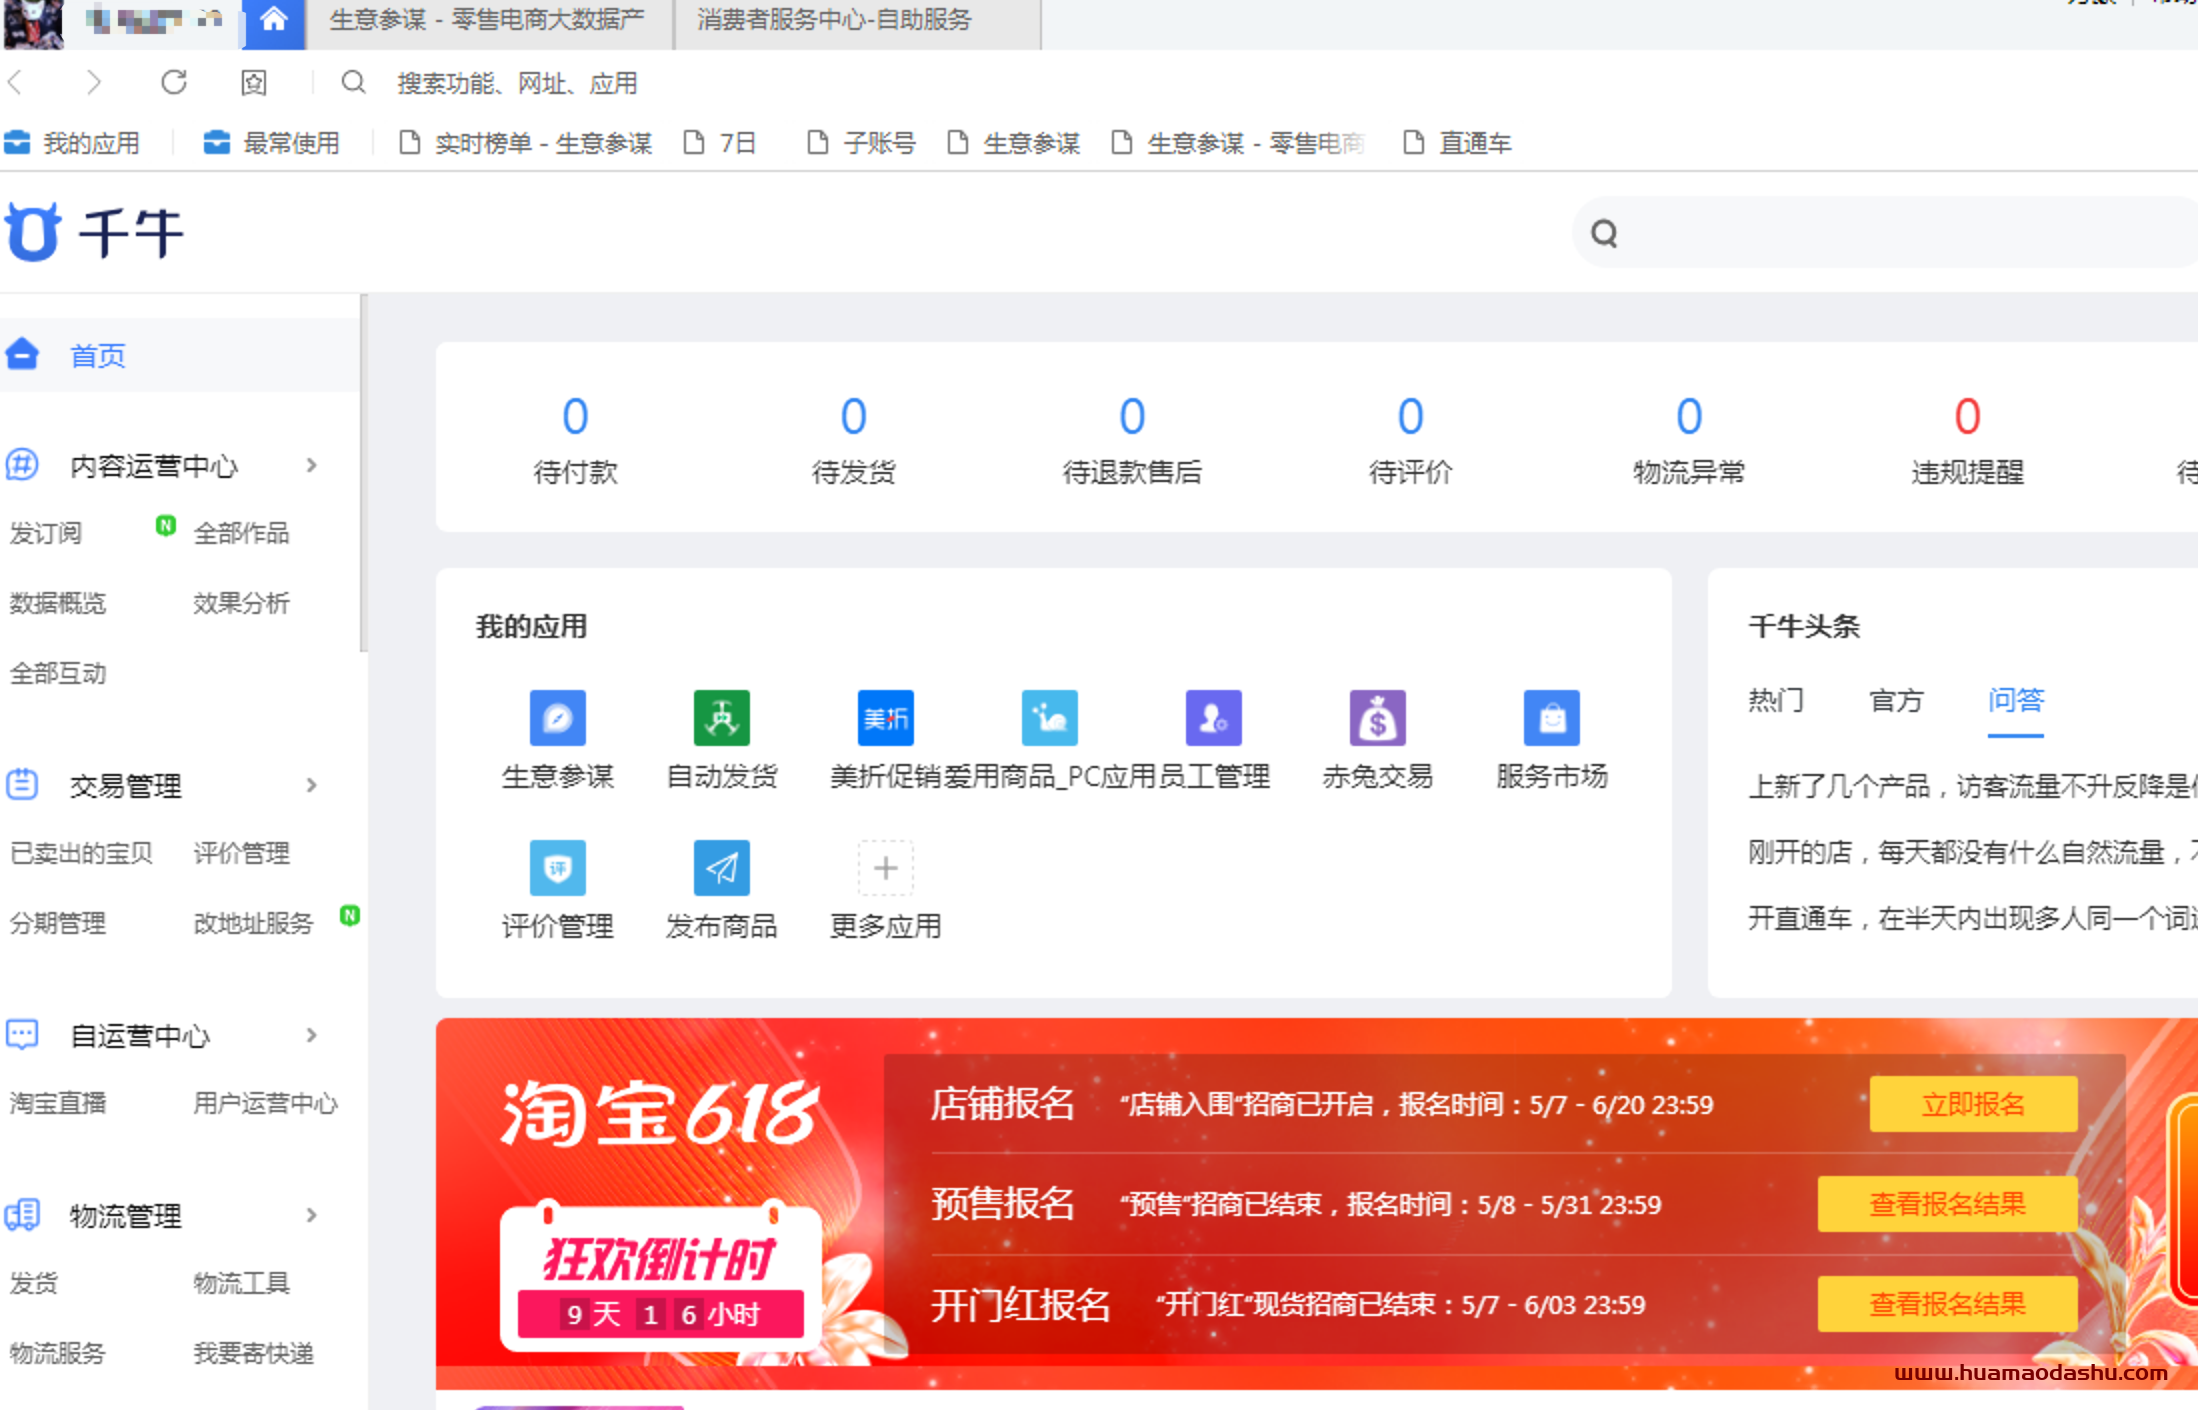Select the 官方 tab in 千牛头条
This screenshot has width=2198, height=1410.
tap(1897, 700)
